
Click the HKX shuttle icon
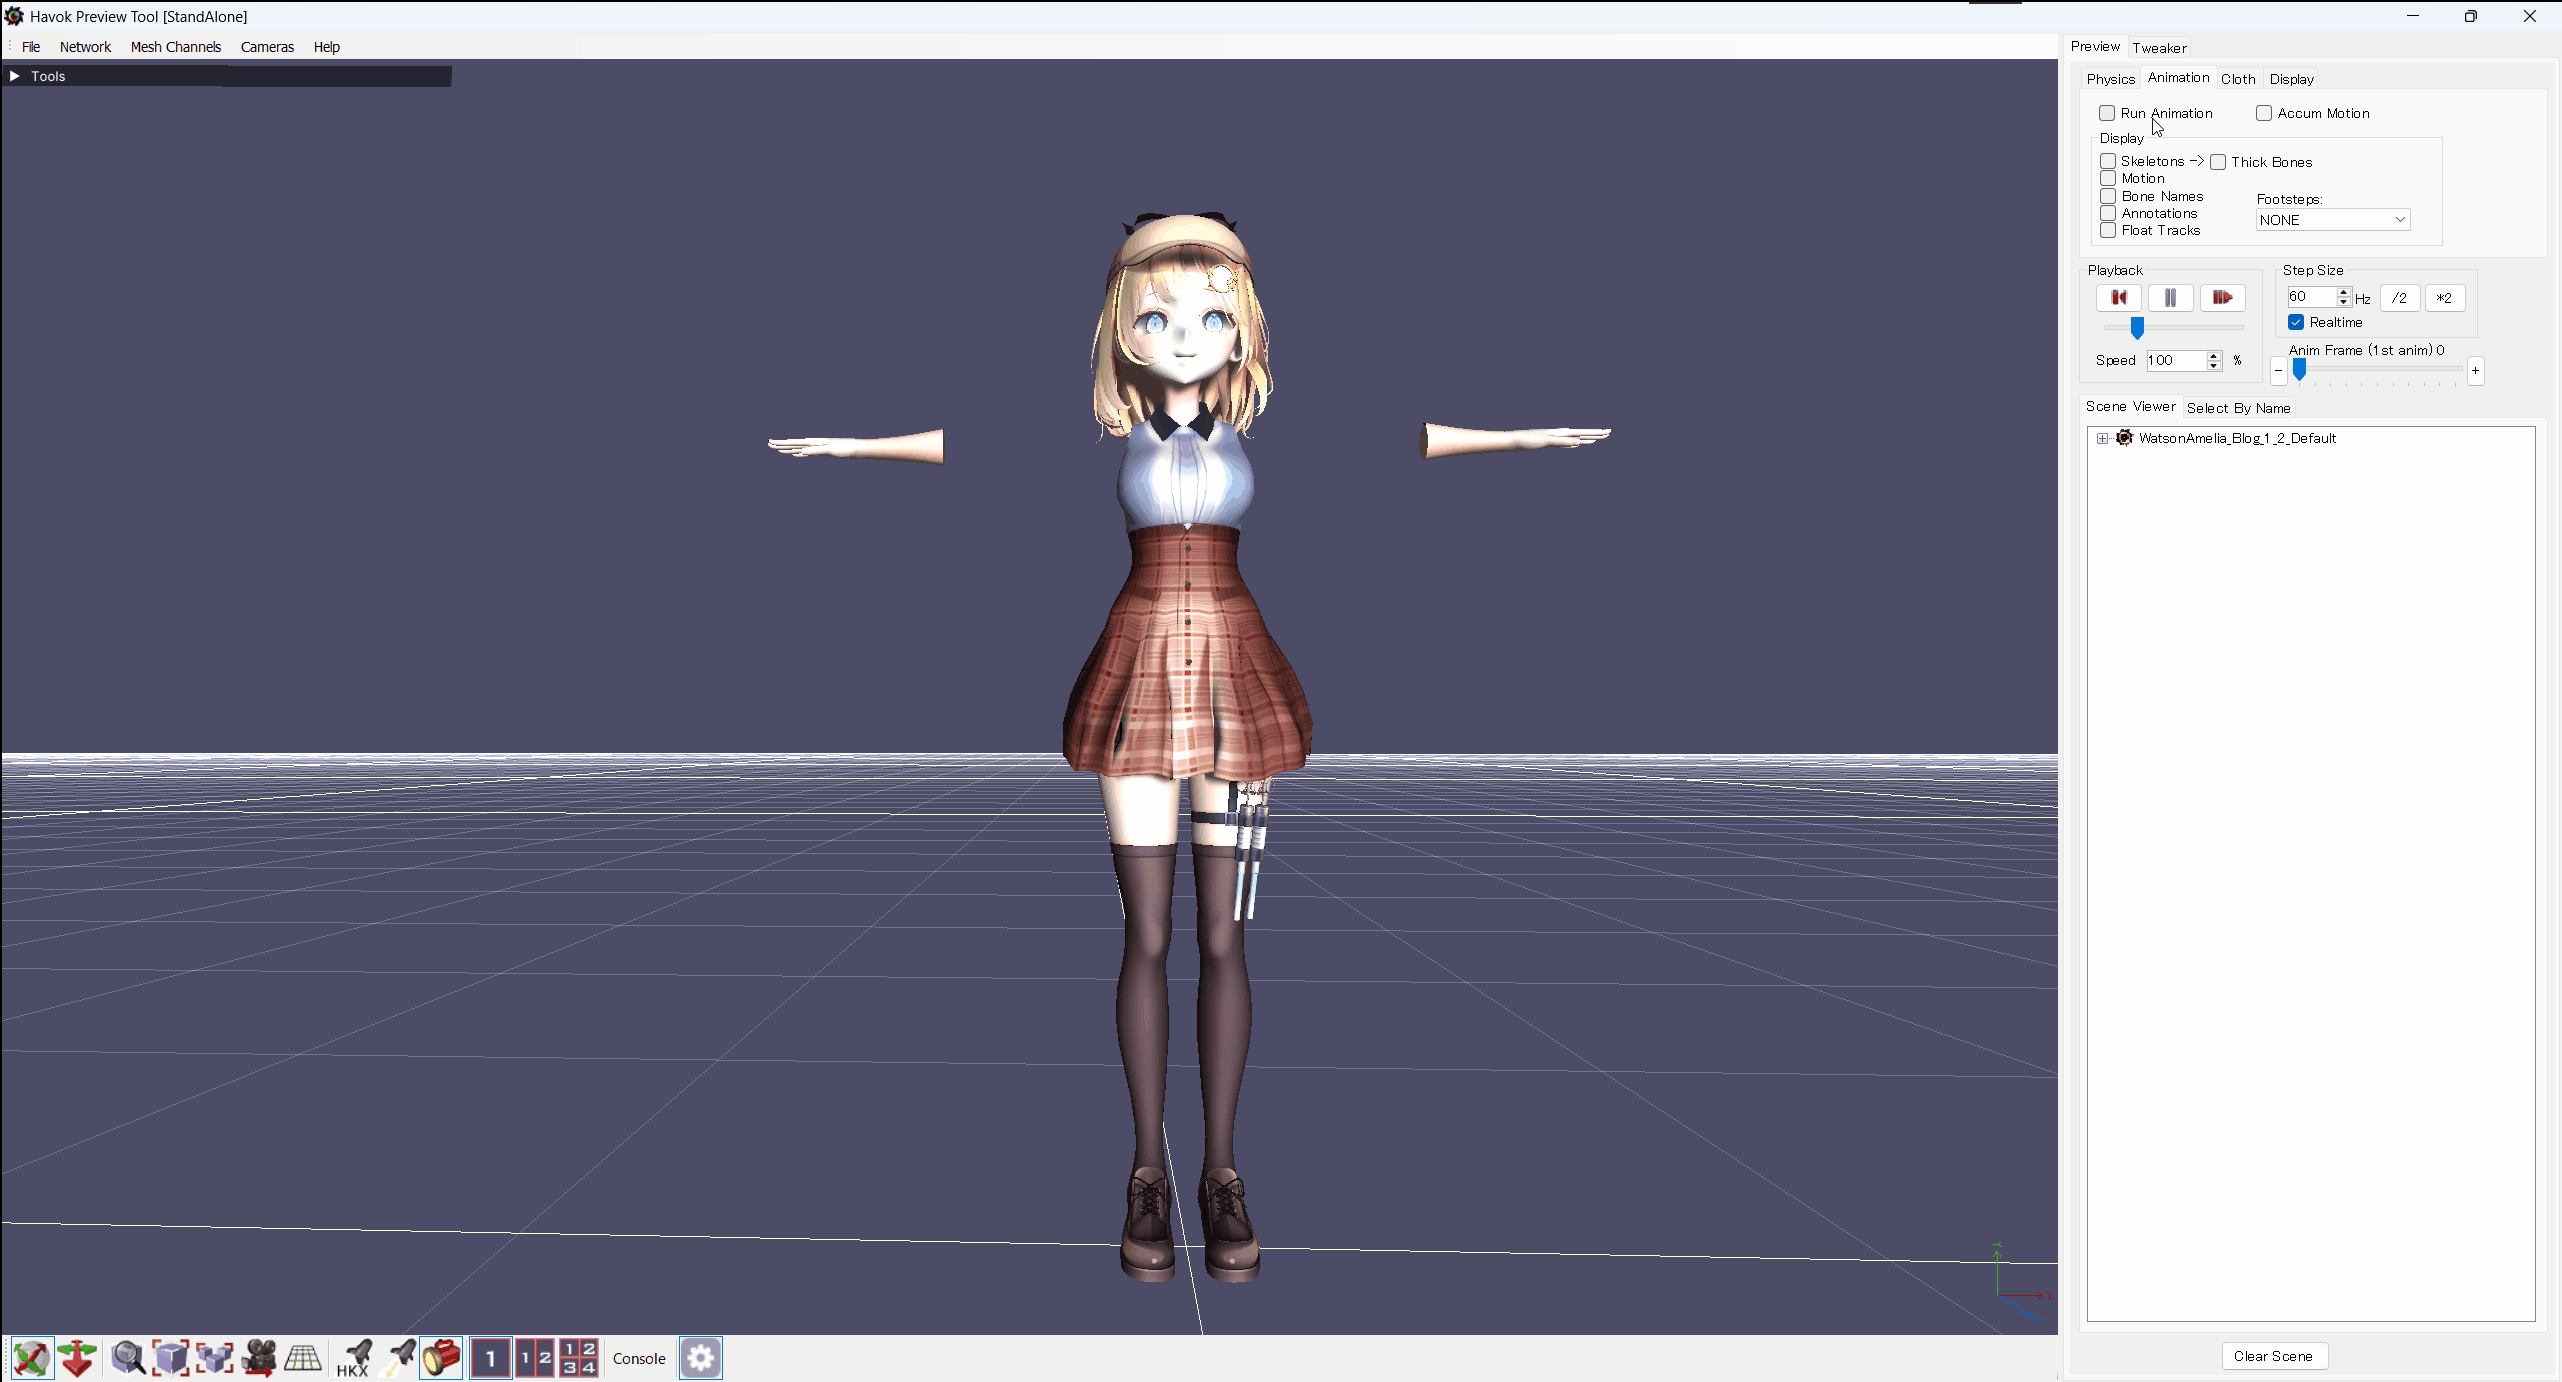click(x=353, y=1358)
